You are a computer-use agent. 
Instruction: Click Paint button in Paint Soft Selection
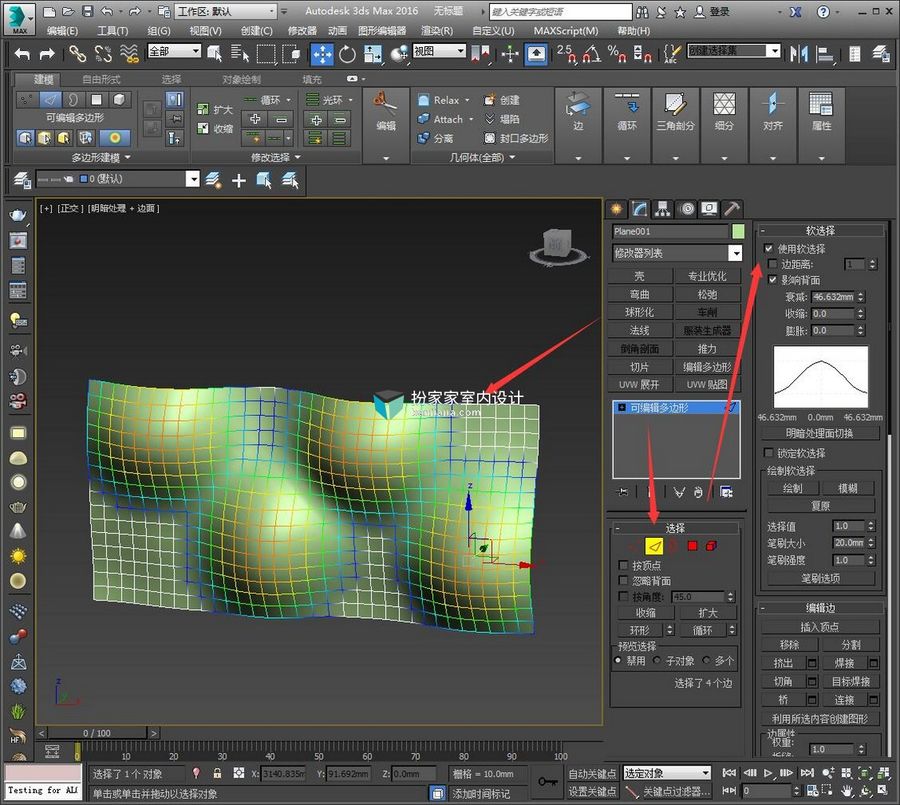click(x=793, y=488)
